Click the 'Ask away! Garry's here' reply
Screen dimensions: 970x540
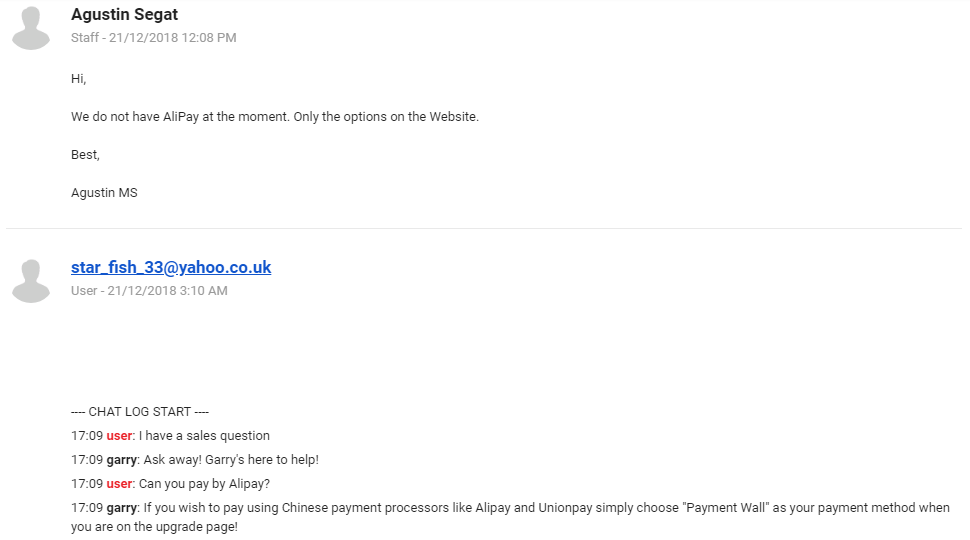coord(231,460)
